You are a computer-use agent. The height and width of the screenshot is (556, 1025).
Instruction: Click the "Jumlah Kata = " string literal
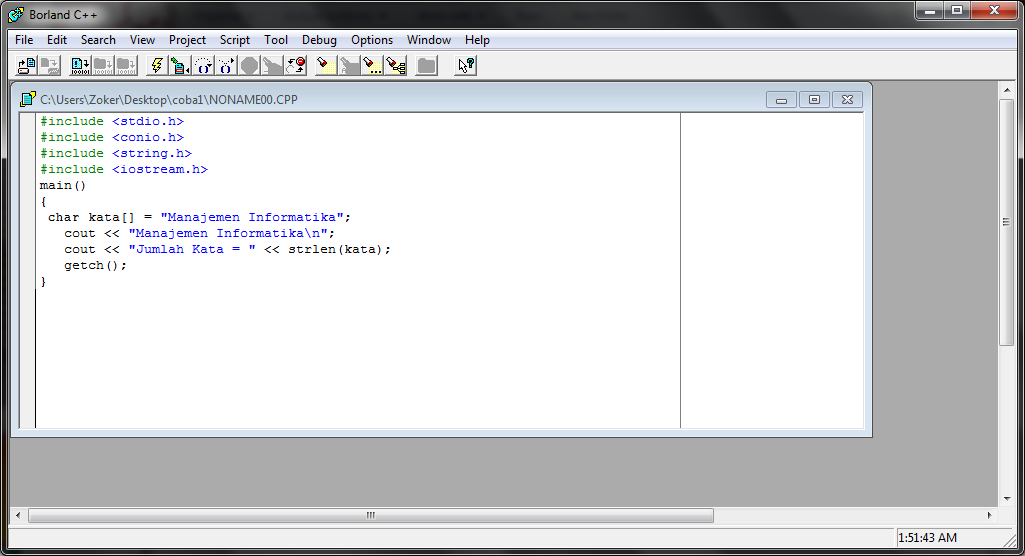tap(192, 250)
